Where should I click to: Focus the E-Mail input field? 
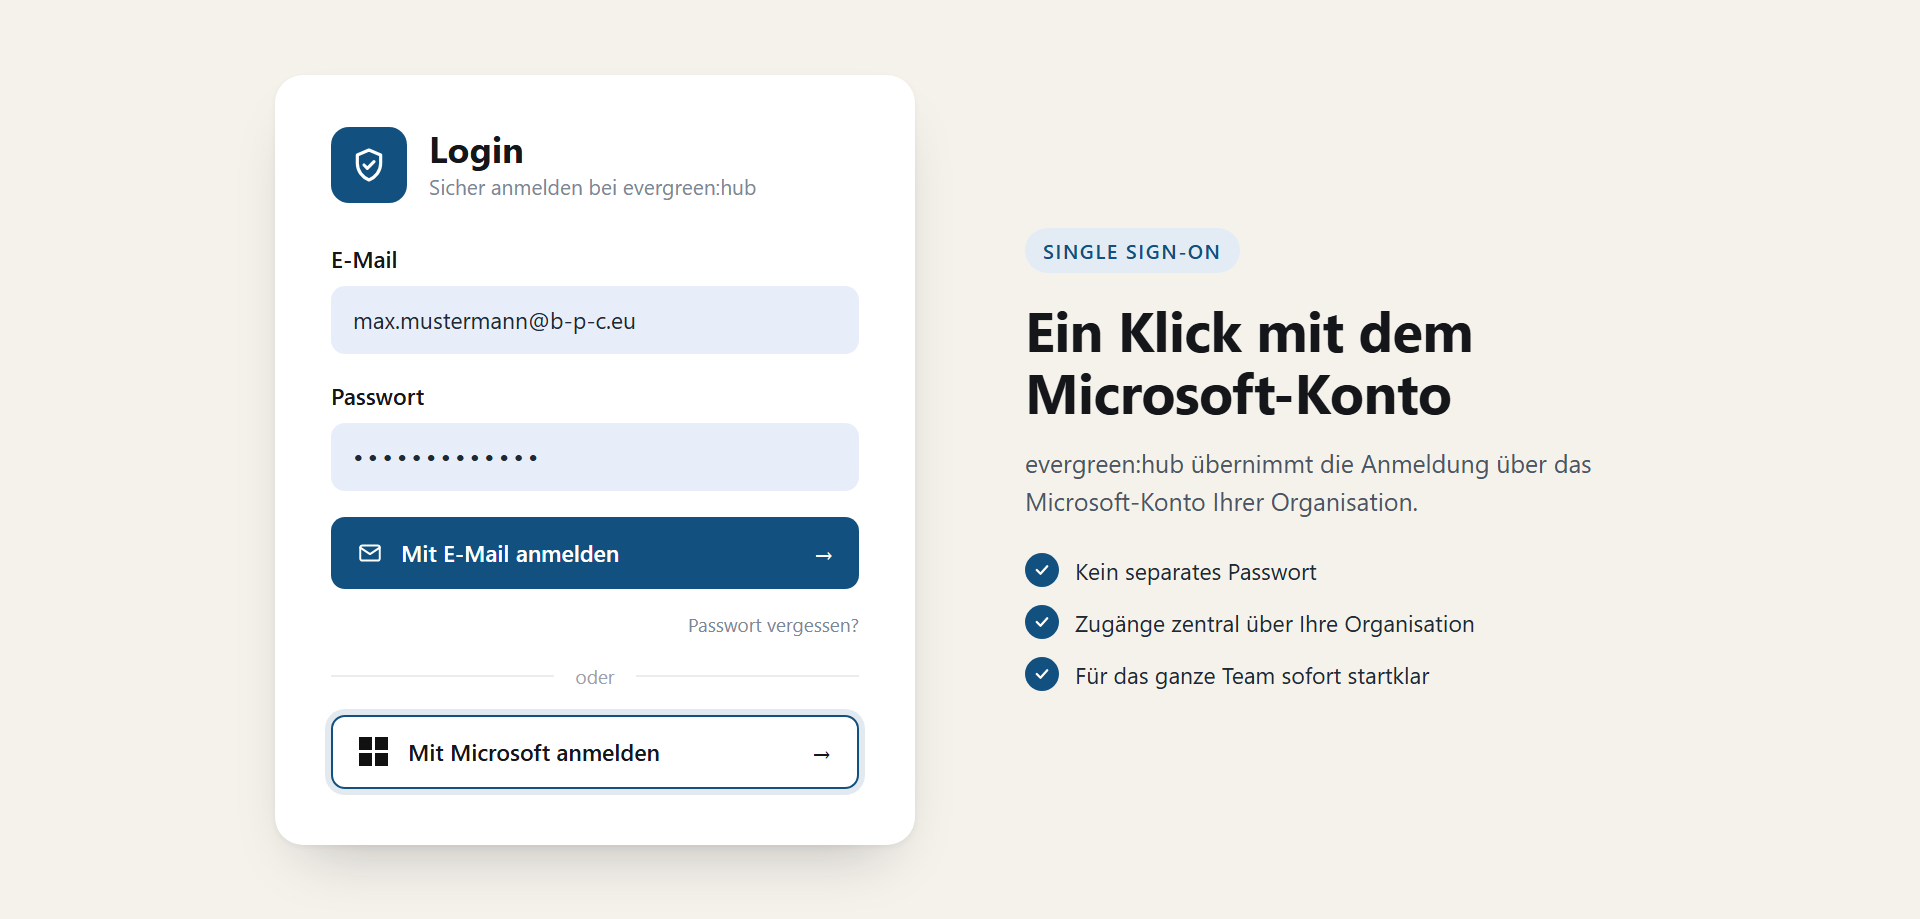(x=595, y=320)
